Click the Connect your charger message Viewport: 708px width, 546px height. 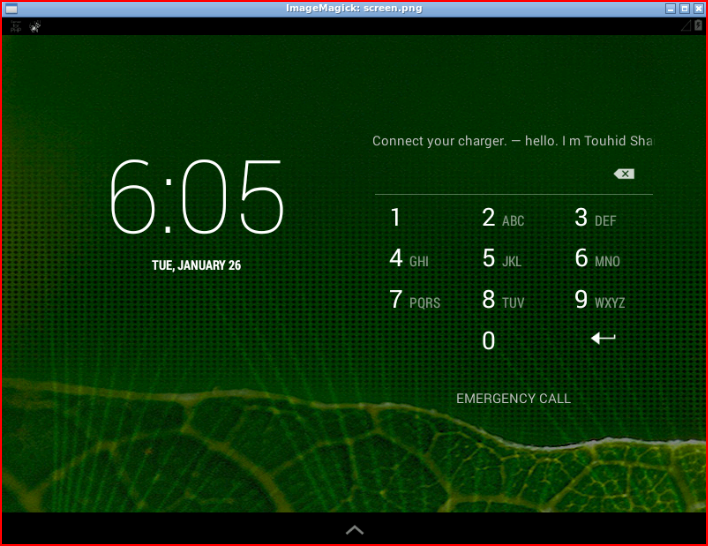click(x=512, y=141)
